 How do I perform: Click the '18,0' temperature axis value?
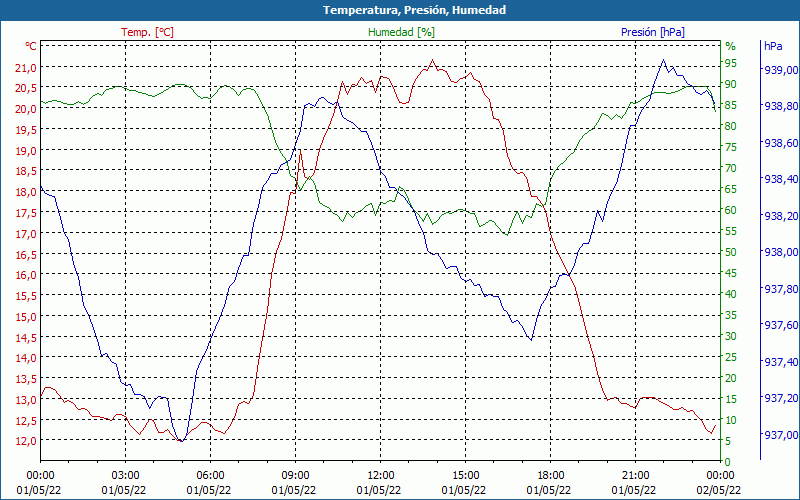point(26,192)
